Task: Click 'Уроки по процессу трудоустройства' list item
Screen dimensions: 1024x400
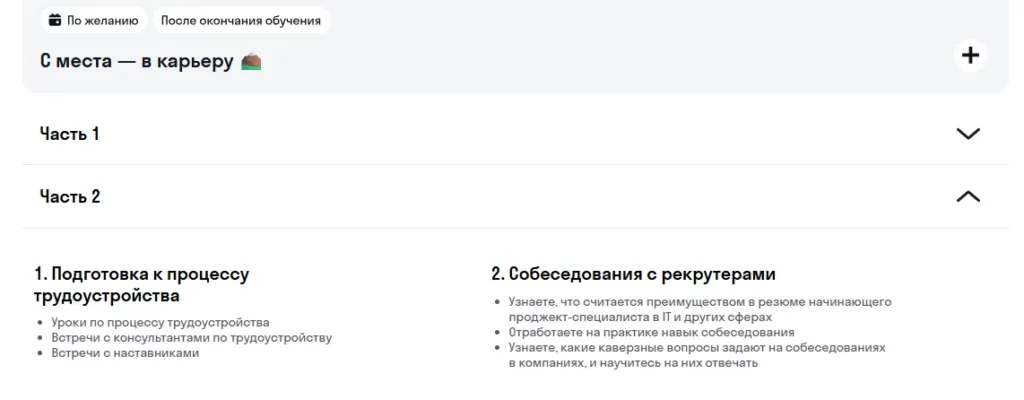Action: pyautogui.click(x=161, y=323)
